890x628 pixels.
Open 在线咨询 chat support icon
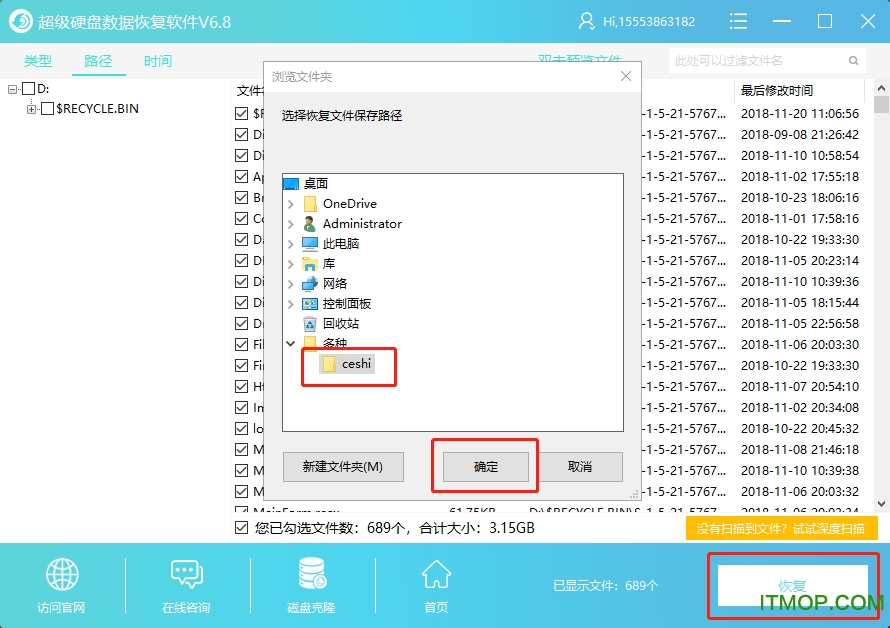point(185,575)
